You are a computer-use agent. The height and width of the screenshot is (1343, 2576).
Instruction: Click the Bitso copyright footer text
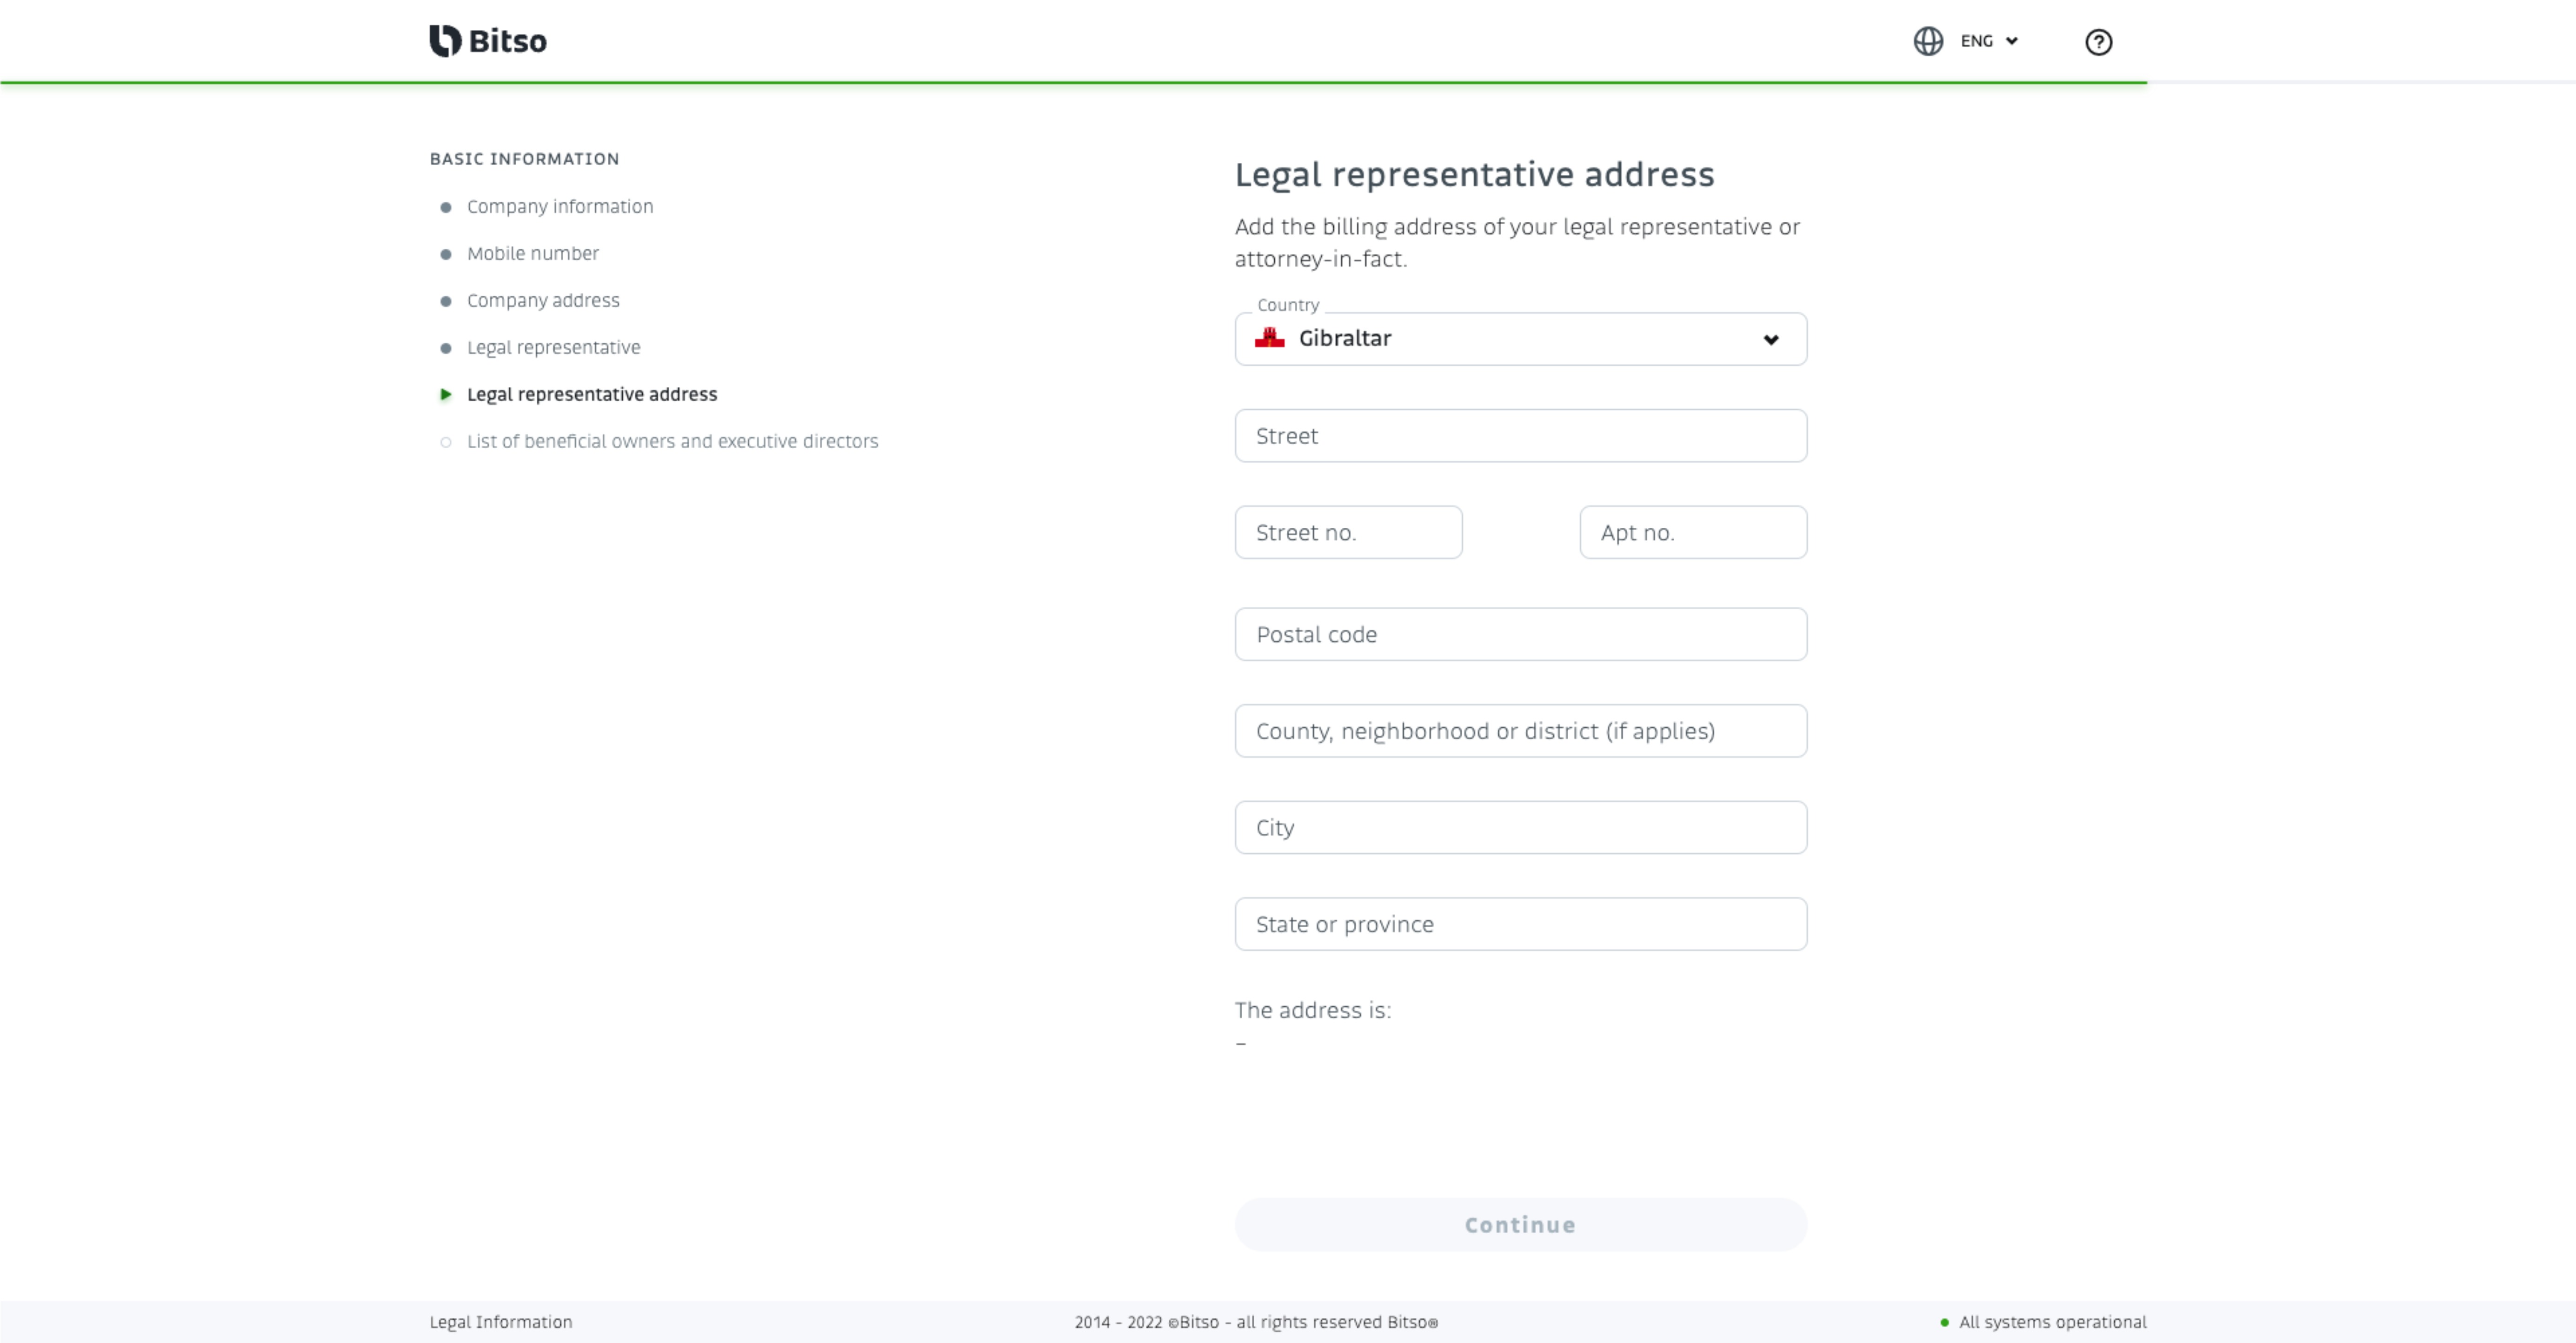pyautogui.click(x=1256, y=1322)
